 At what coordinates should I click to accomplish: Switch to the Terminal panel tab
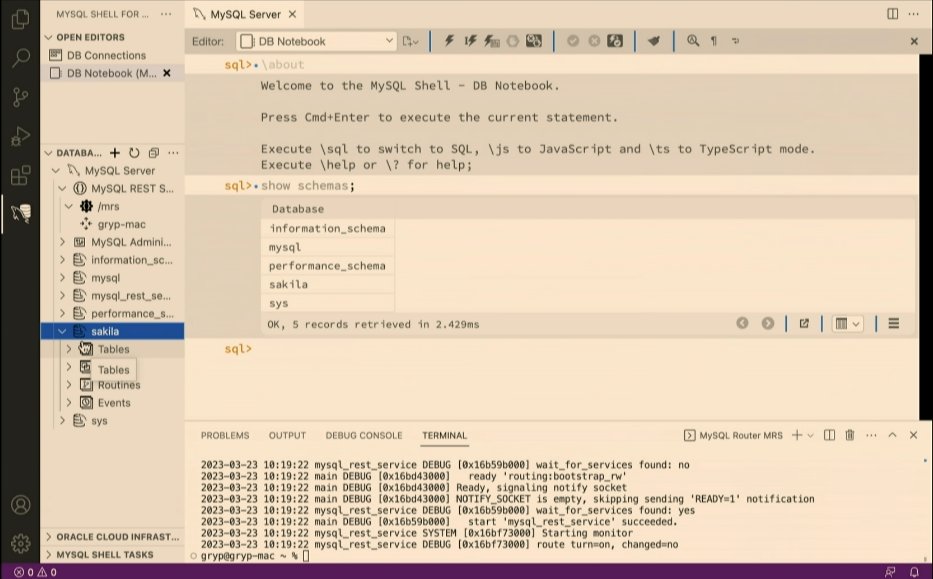click(444, 436)
